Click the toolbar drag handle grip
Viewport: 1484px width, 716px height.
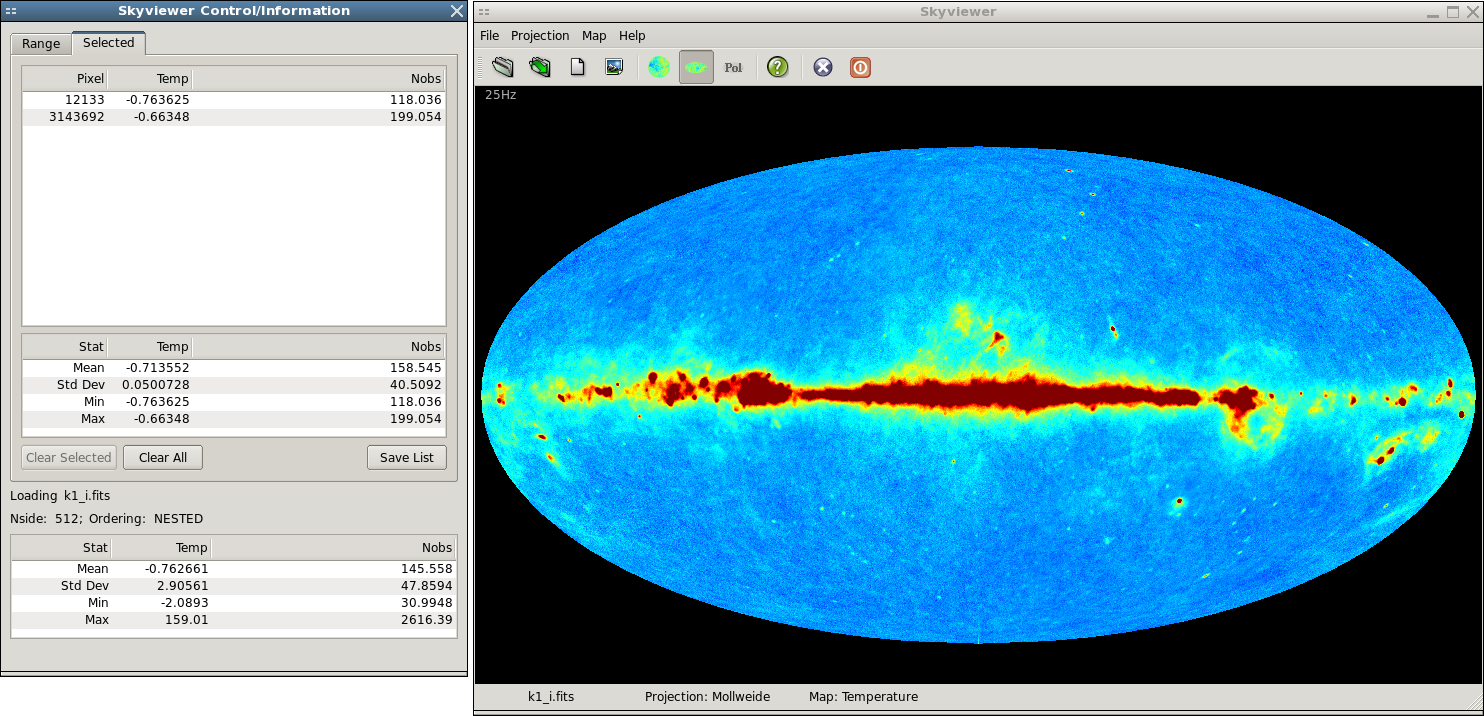click(x=482, y=67)
